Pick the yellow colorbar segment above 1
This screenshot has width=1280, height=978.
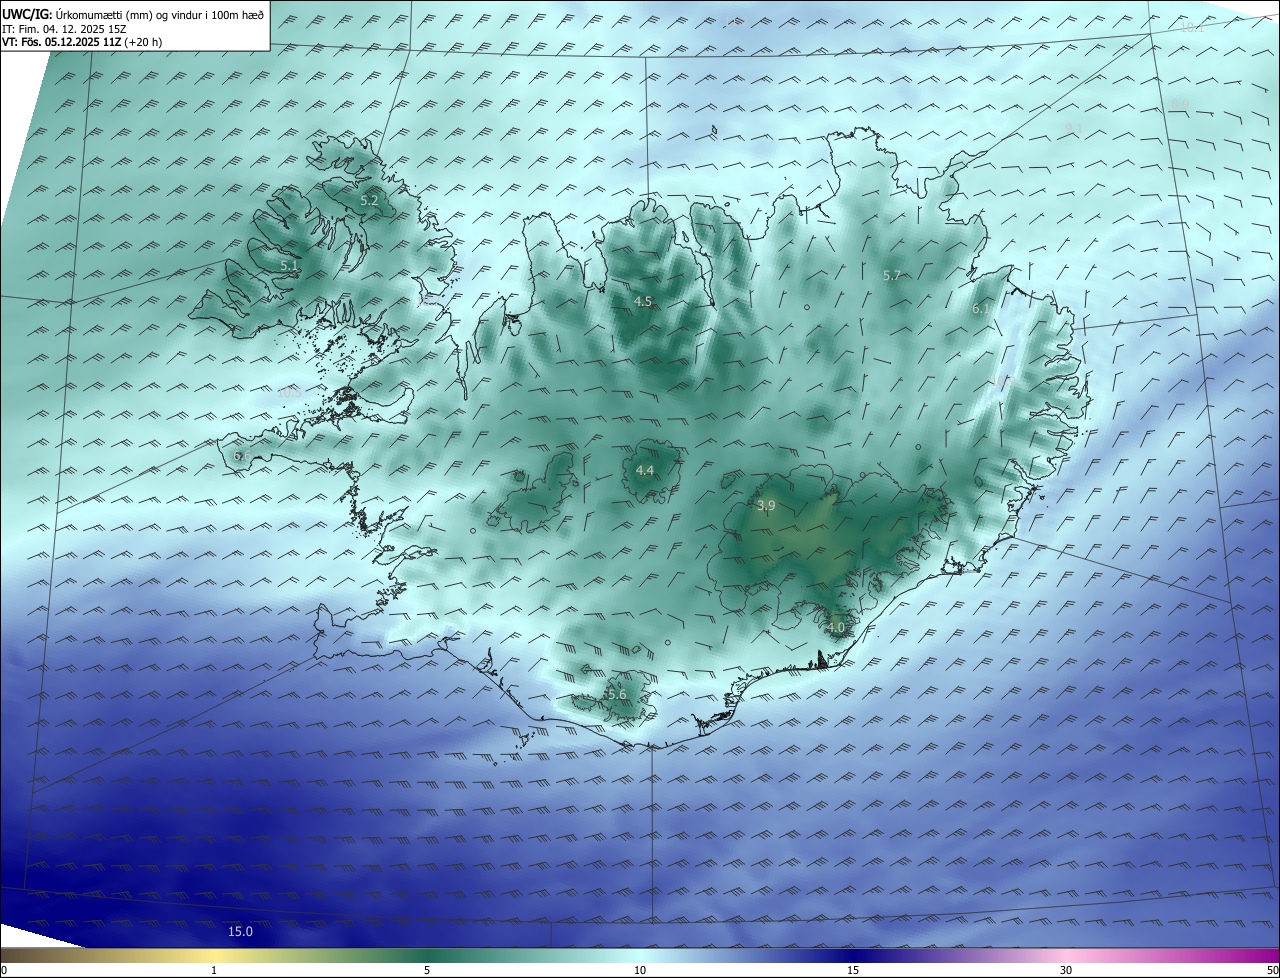point(214,955)
